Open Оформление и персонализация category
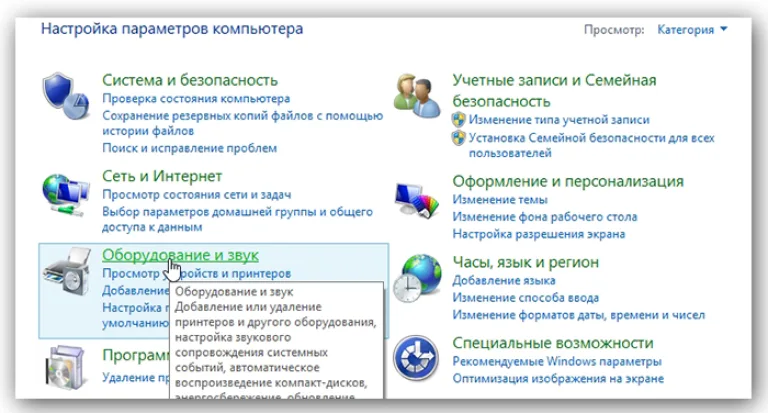This screenshot has width=768, height=413. (x=568, y=181)
